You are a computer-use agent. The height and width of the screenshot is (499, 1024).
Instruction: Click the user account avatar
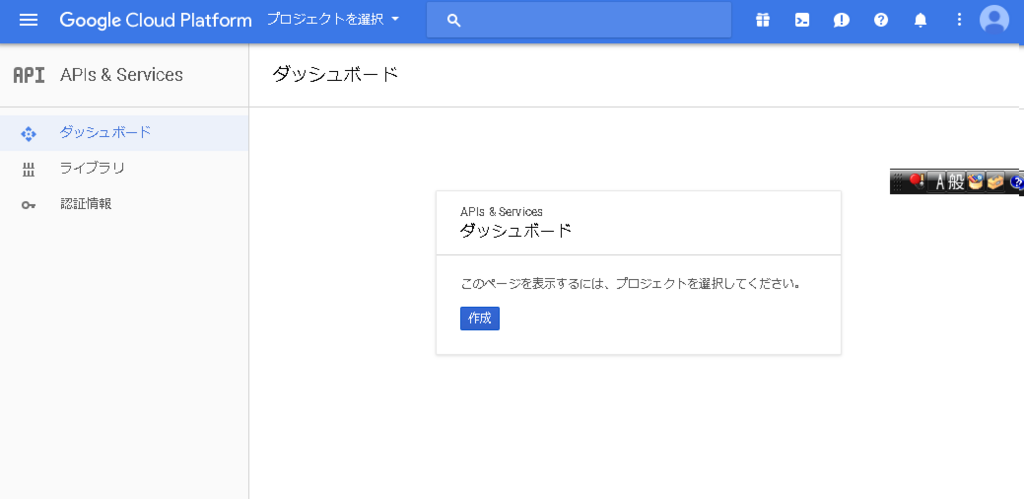pyautogui.click(x=994, y=20)
